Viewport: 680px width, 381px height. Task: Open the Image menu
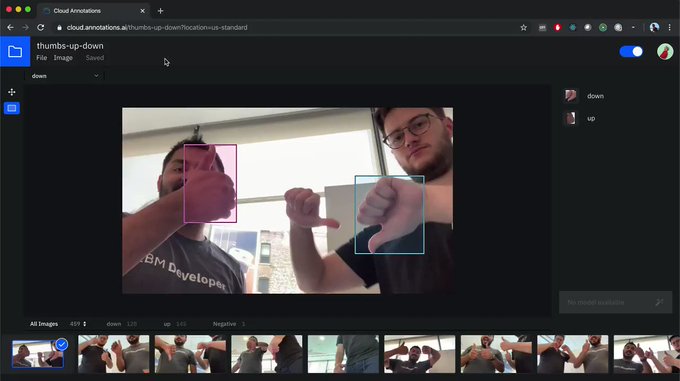point(63,58)
